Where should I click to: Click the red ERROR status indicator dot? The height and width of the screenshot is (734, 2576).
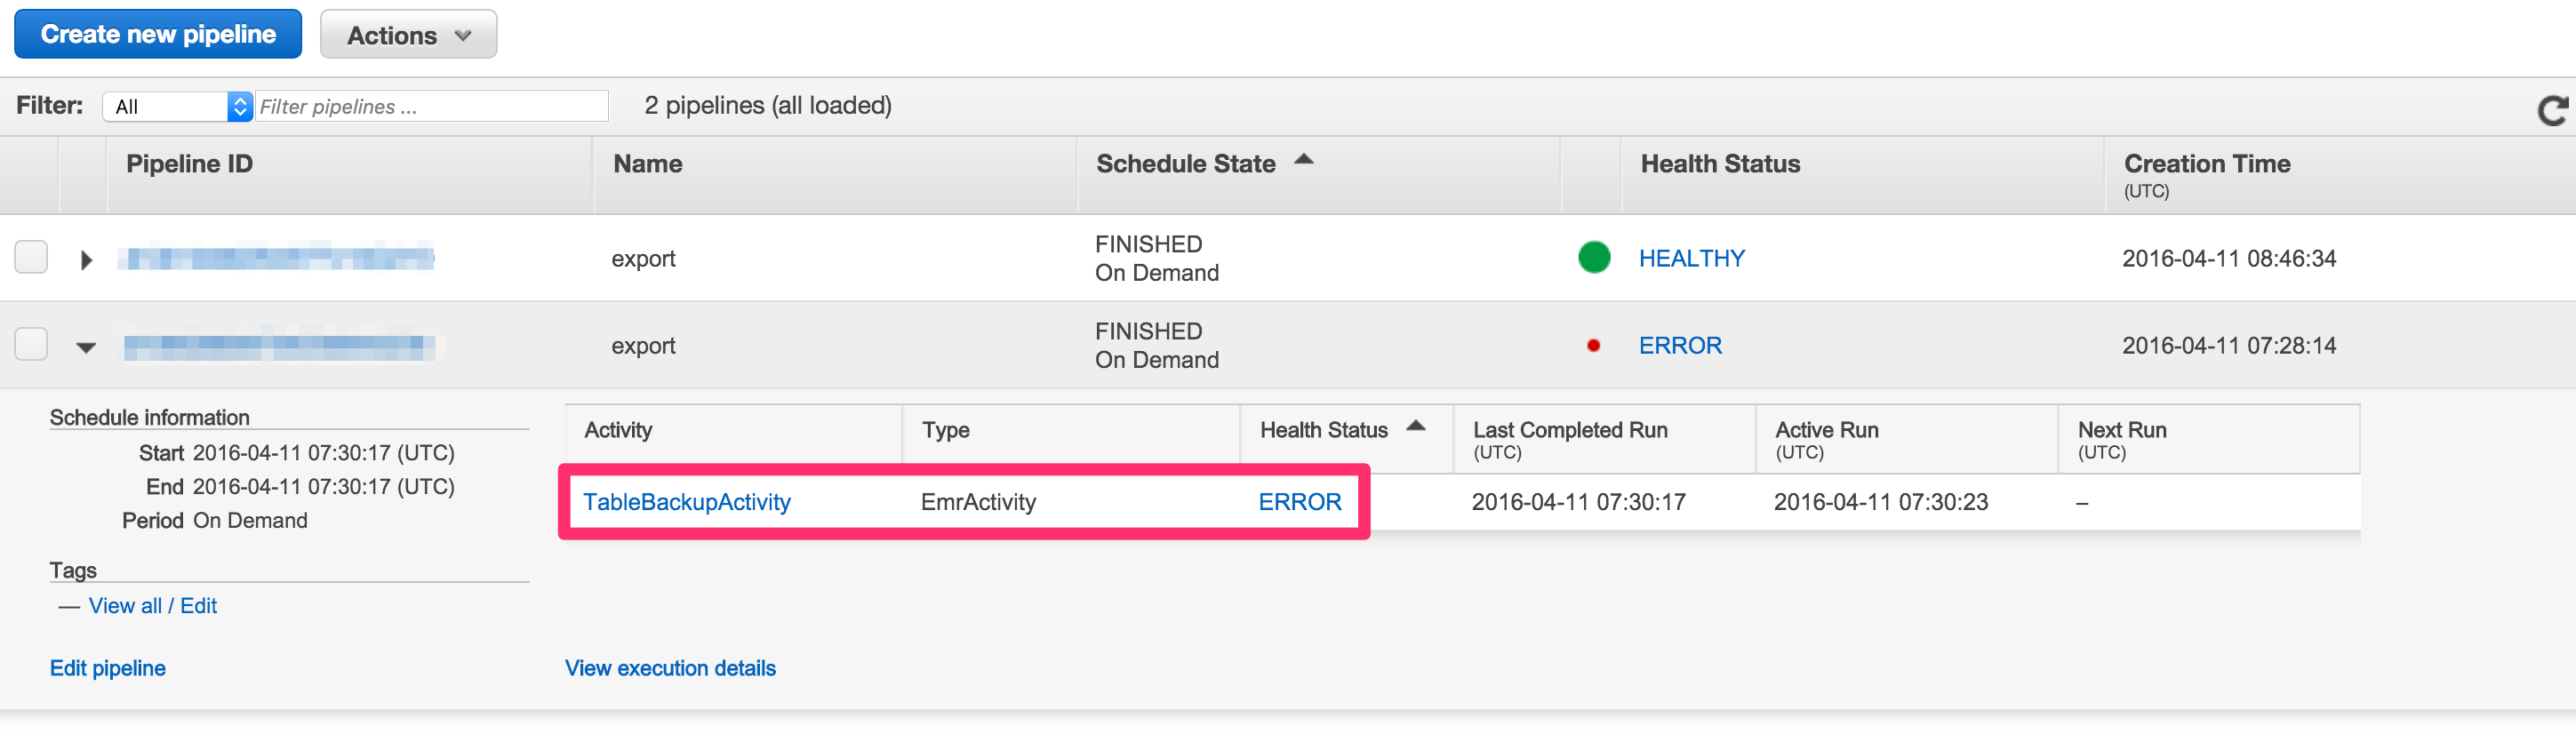[1593, 346]
